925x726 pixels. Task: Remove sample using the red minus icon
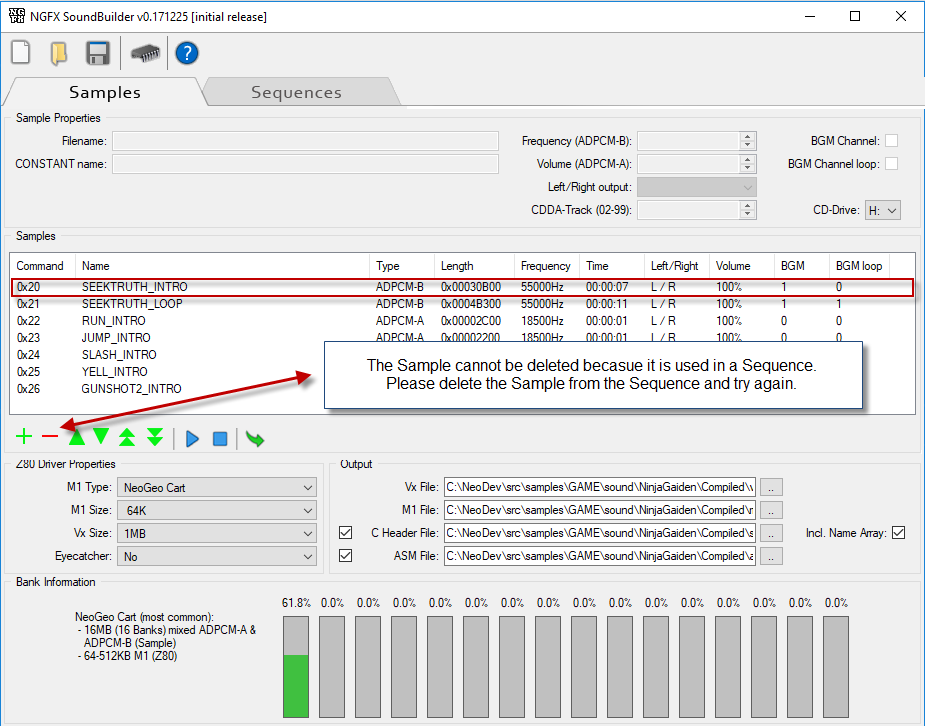tap(50, 437)
